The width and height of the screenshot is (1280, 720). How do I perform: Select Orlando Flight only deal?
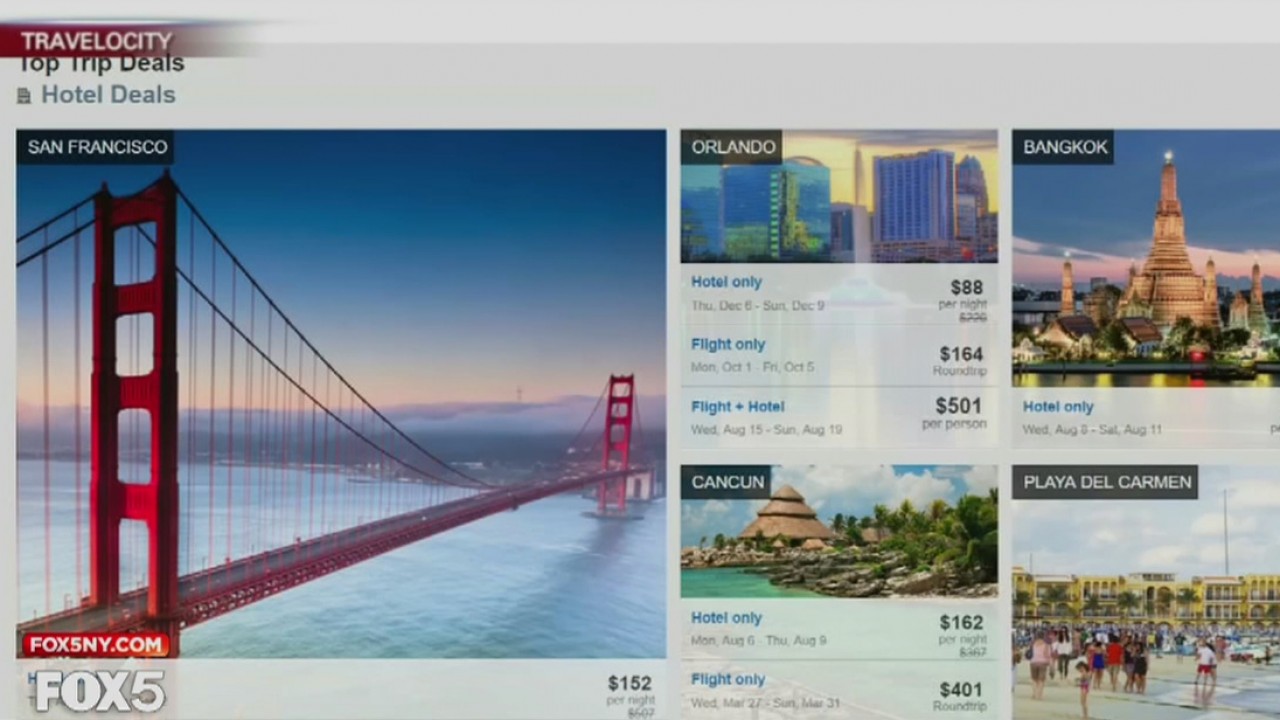click(728, 344)
